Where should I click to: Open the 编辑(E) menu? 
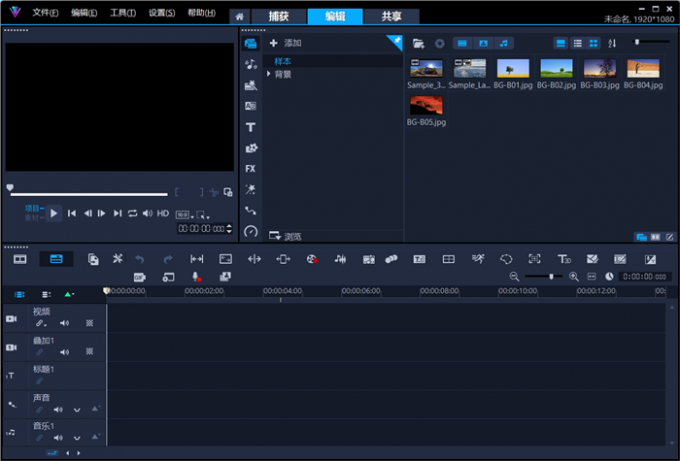click(84, 13)
